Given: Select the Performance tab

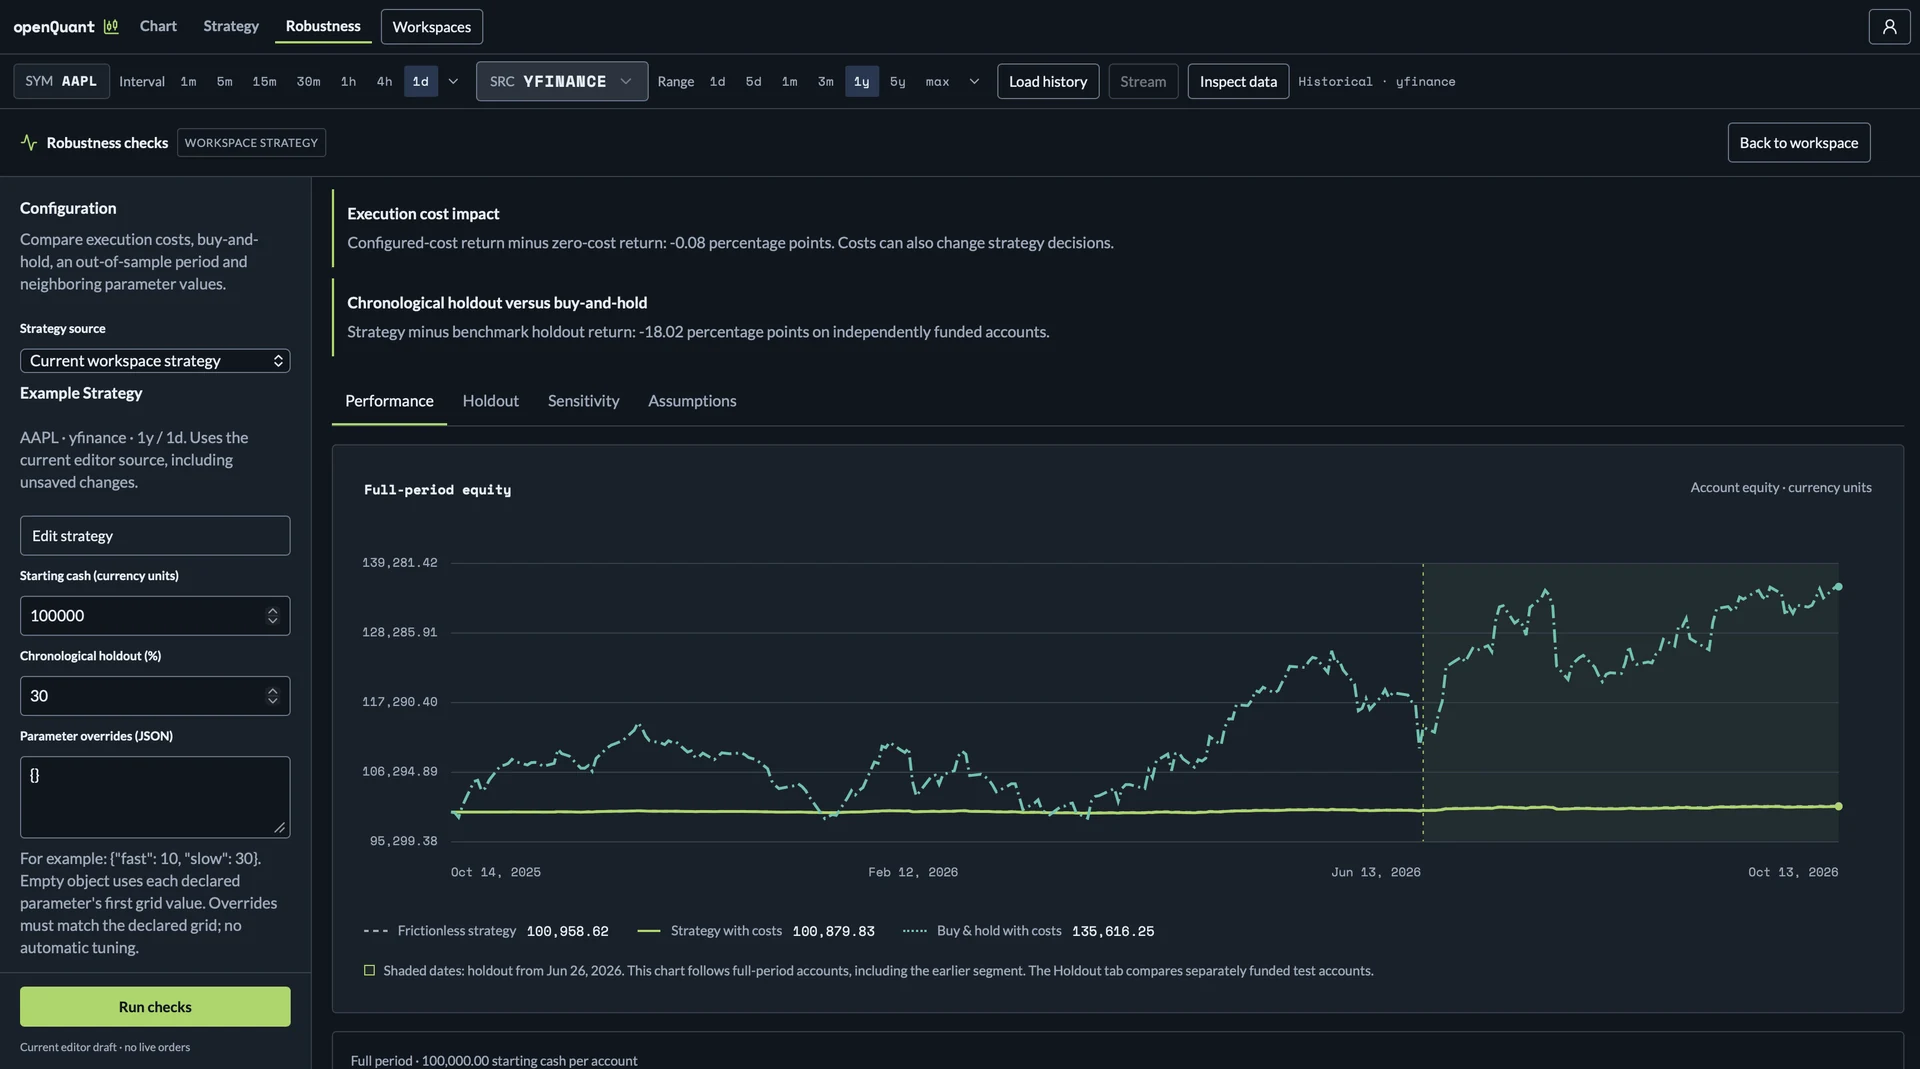Looking at the screenshot, I should tap(389, 401).
